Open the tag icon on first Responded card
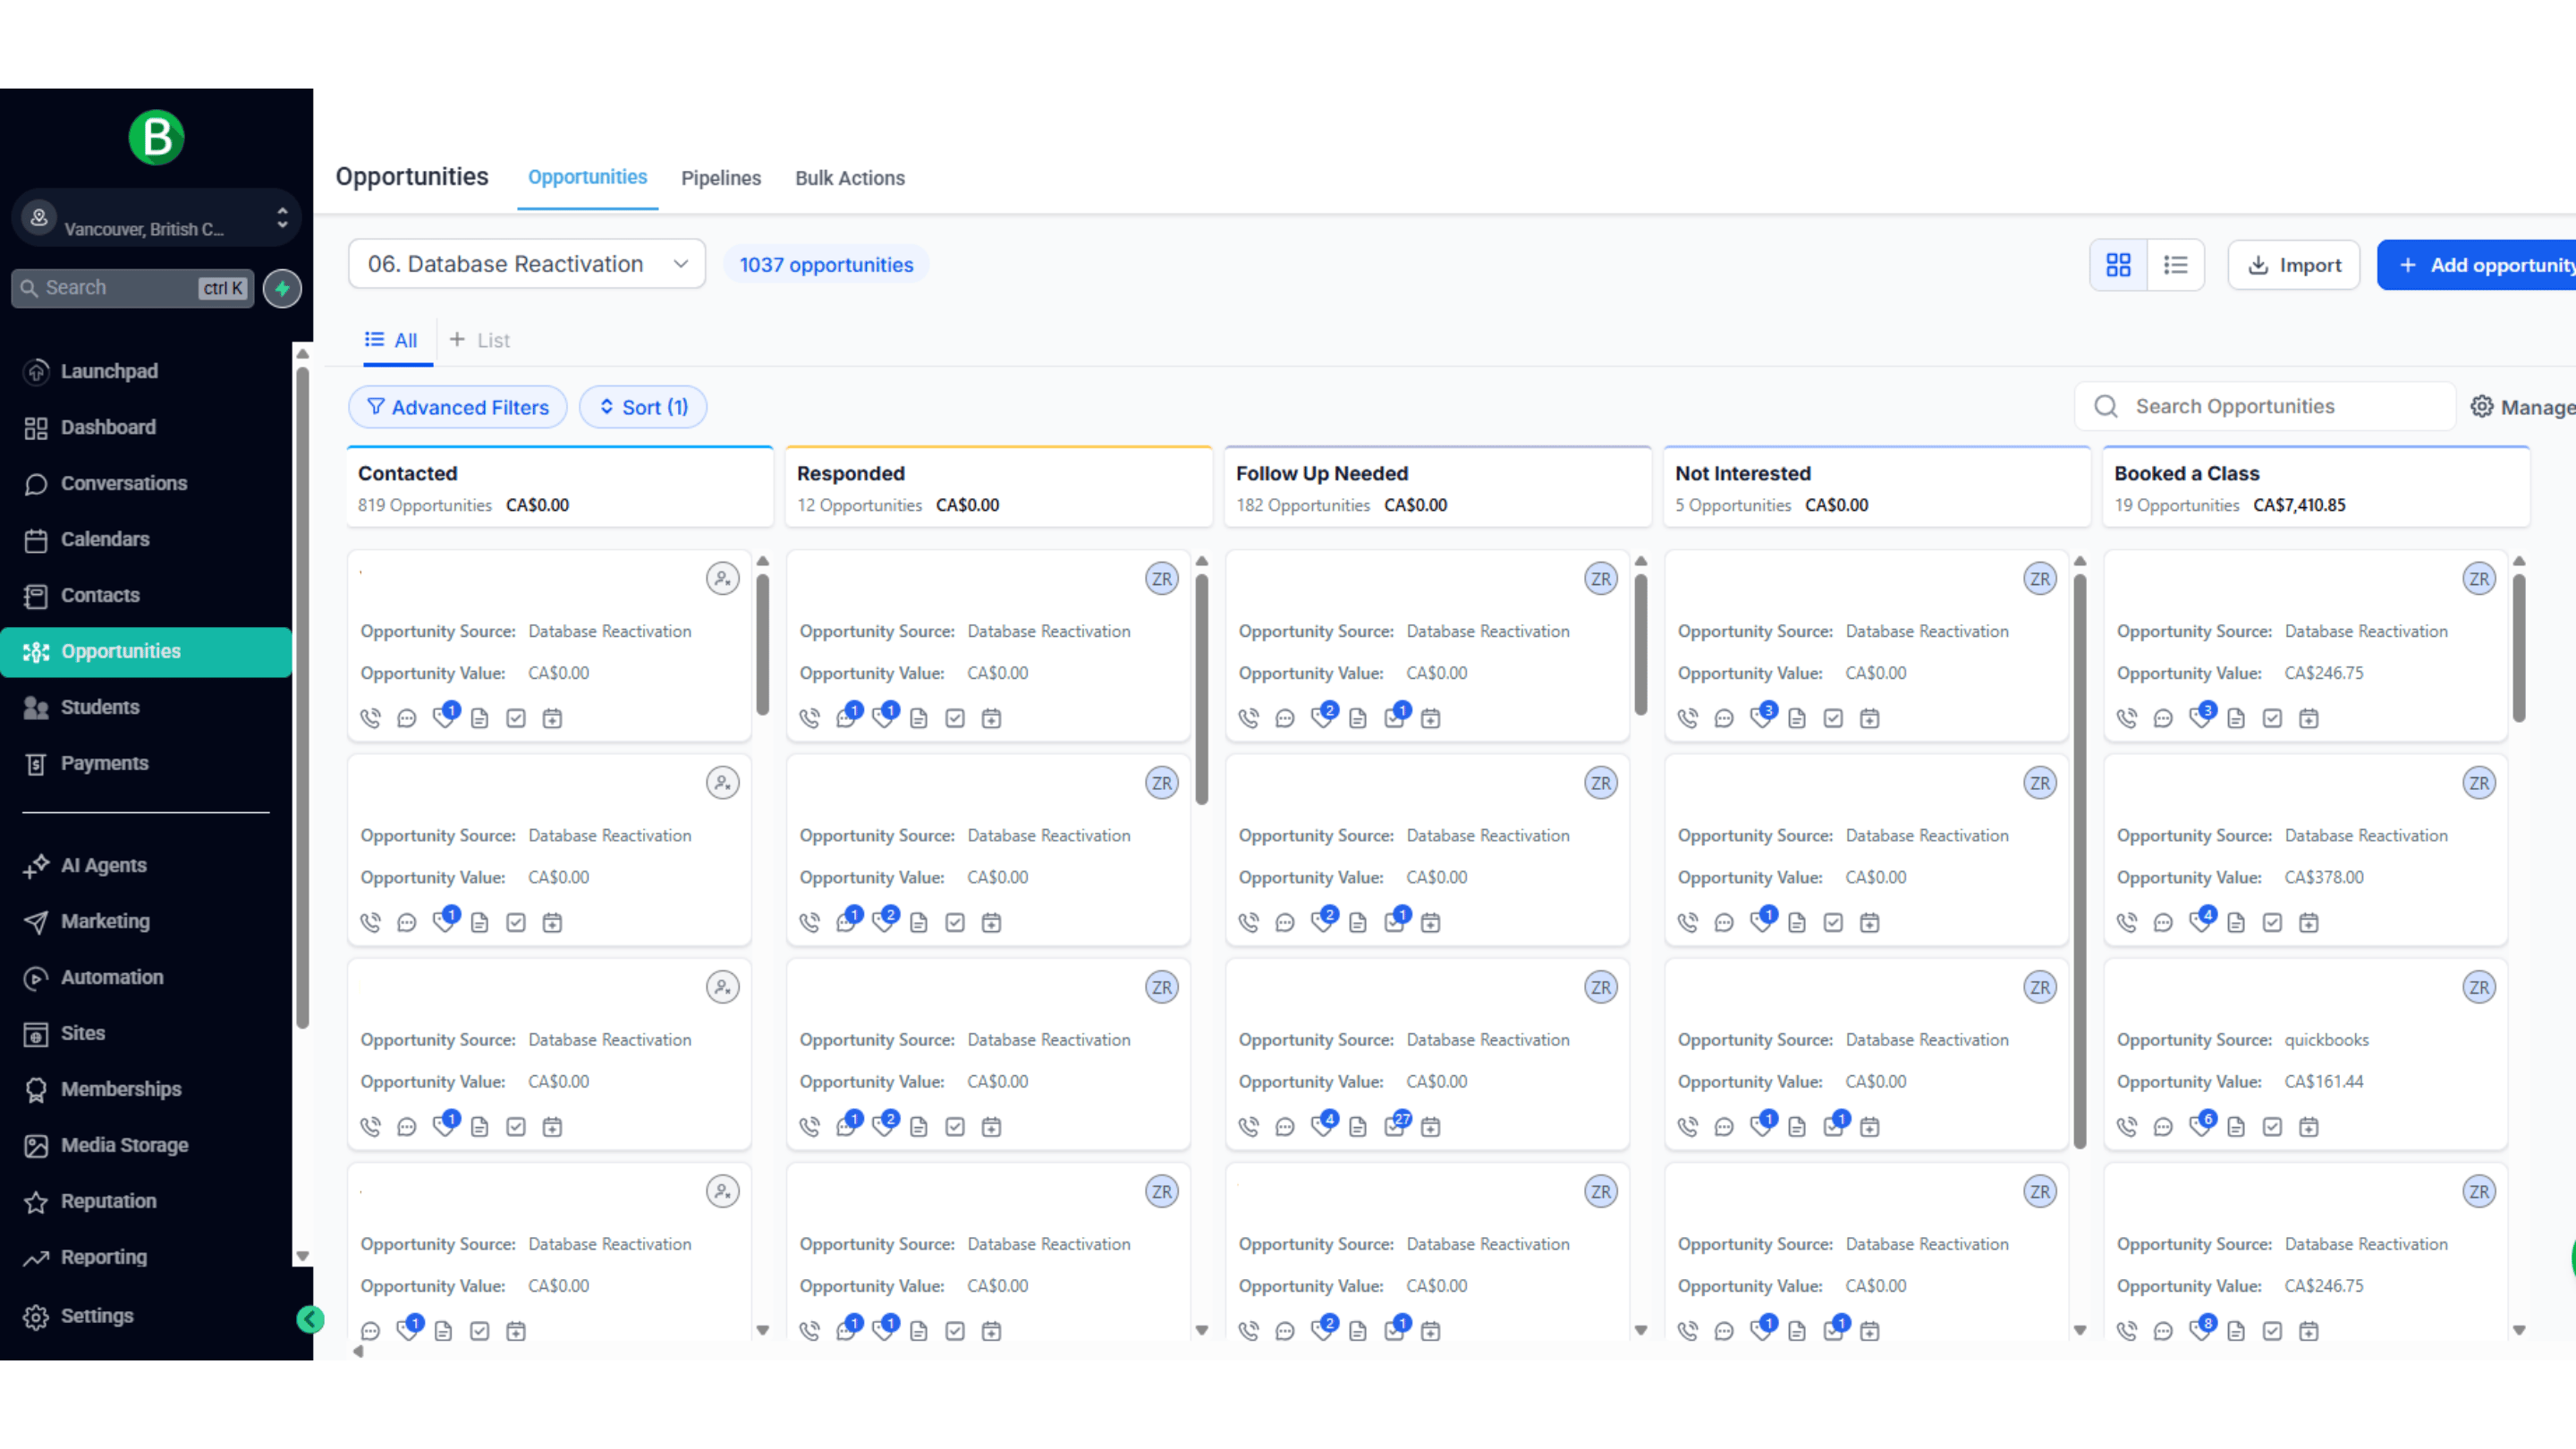2576x1449 pixels. pyautogui.click(x=884, y=718)
